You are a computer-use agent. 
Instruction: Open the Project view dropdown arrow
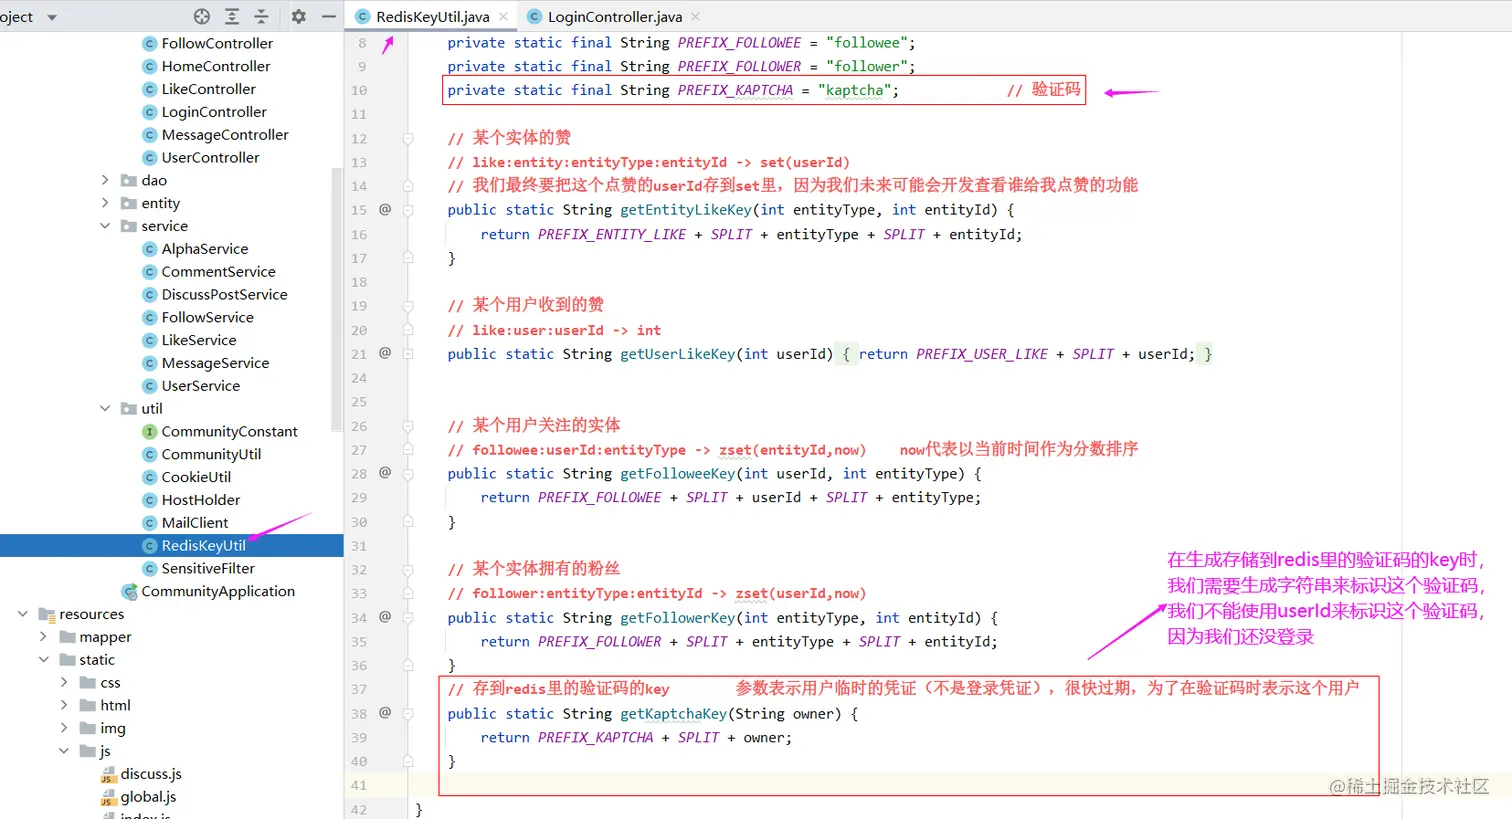click(52, 17)
